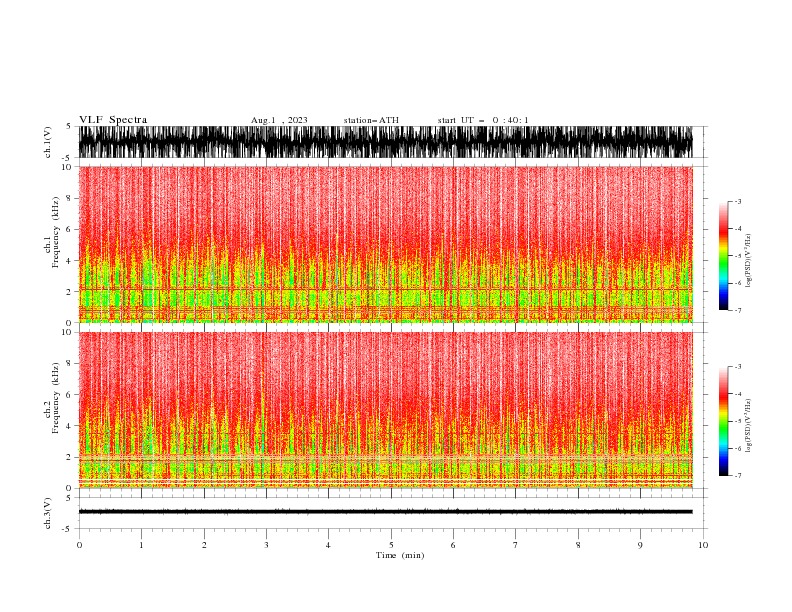Click the ch.1 voltage waveform plot
Viewport: 792px width, 612px height.
click(385, 142)
